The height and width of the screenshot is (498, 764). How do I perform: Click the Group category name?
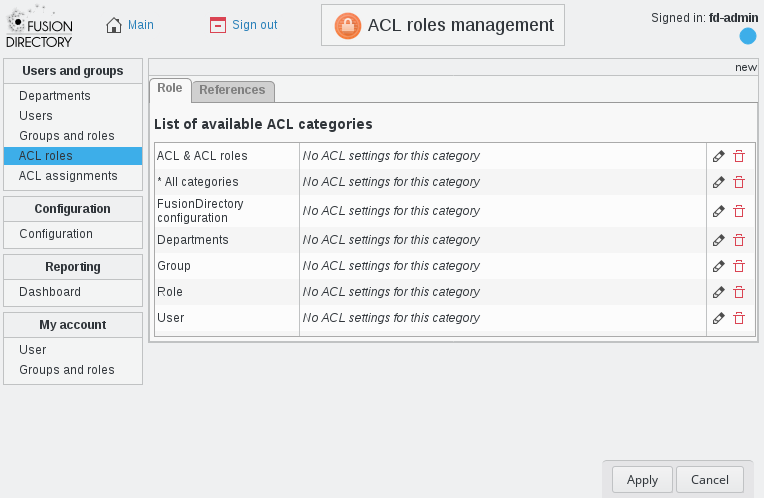pos(174,266)
